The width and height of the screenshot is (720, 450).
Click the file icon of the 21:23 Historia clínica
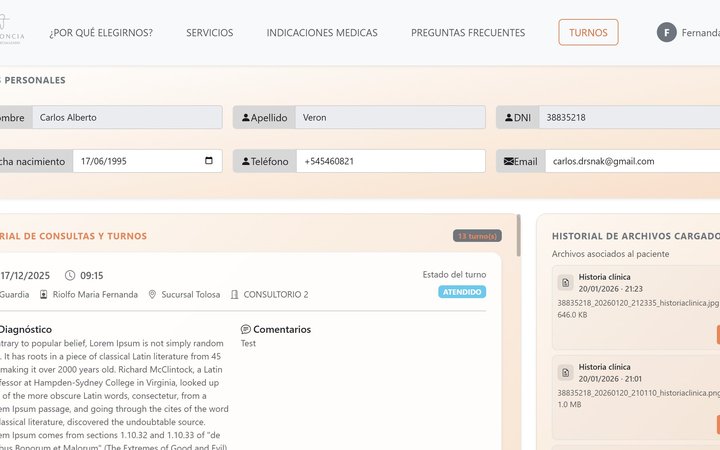tap(565, 283)
